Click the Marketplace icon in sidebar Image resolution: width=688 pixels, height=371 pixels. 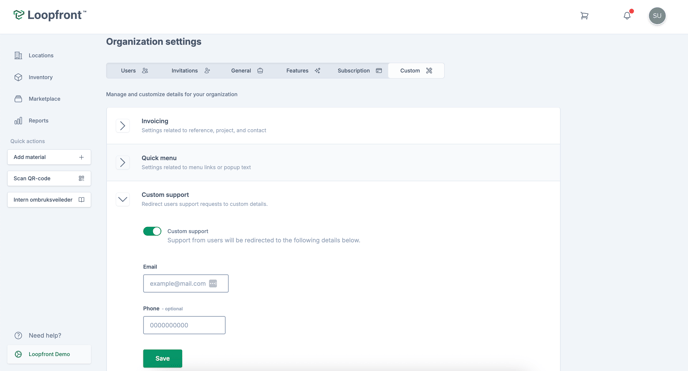pos(18,99)
